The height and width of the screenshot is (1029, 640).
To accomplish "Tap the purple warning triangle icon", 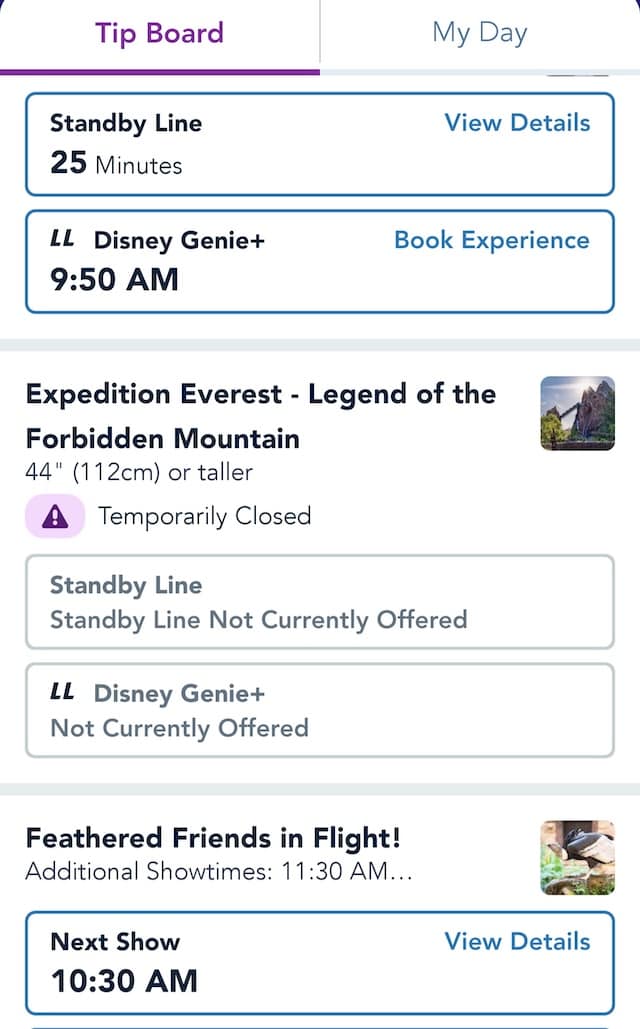I will [x=55, y=516].
